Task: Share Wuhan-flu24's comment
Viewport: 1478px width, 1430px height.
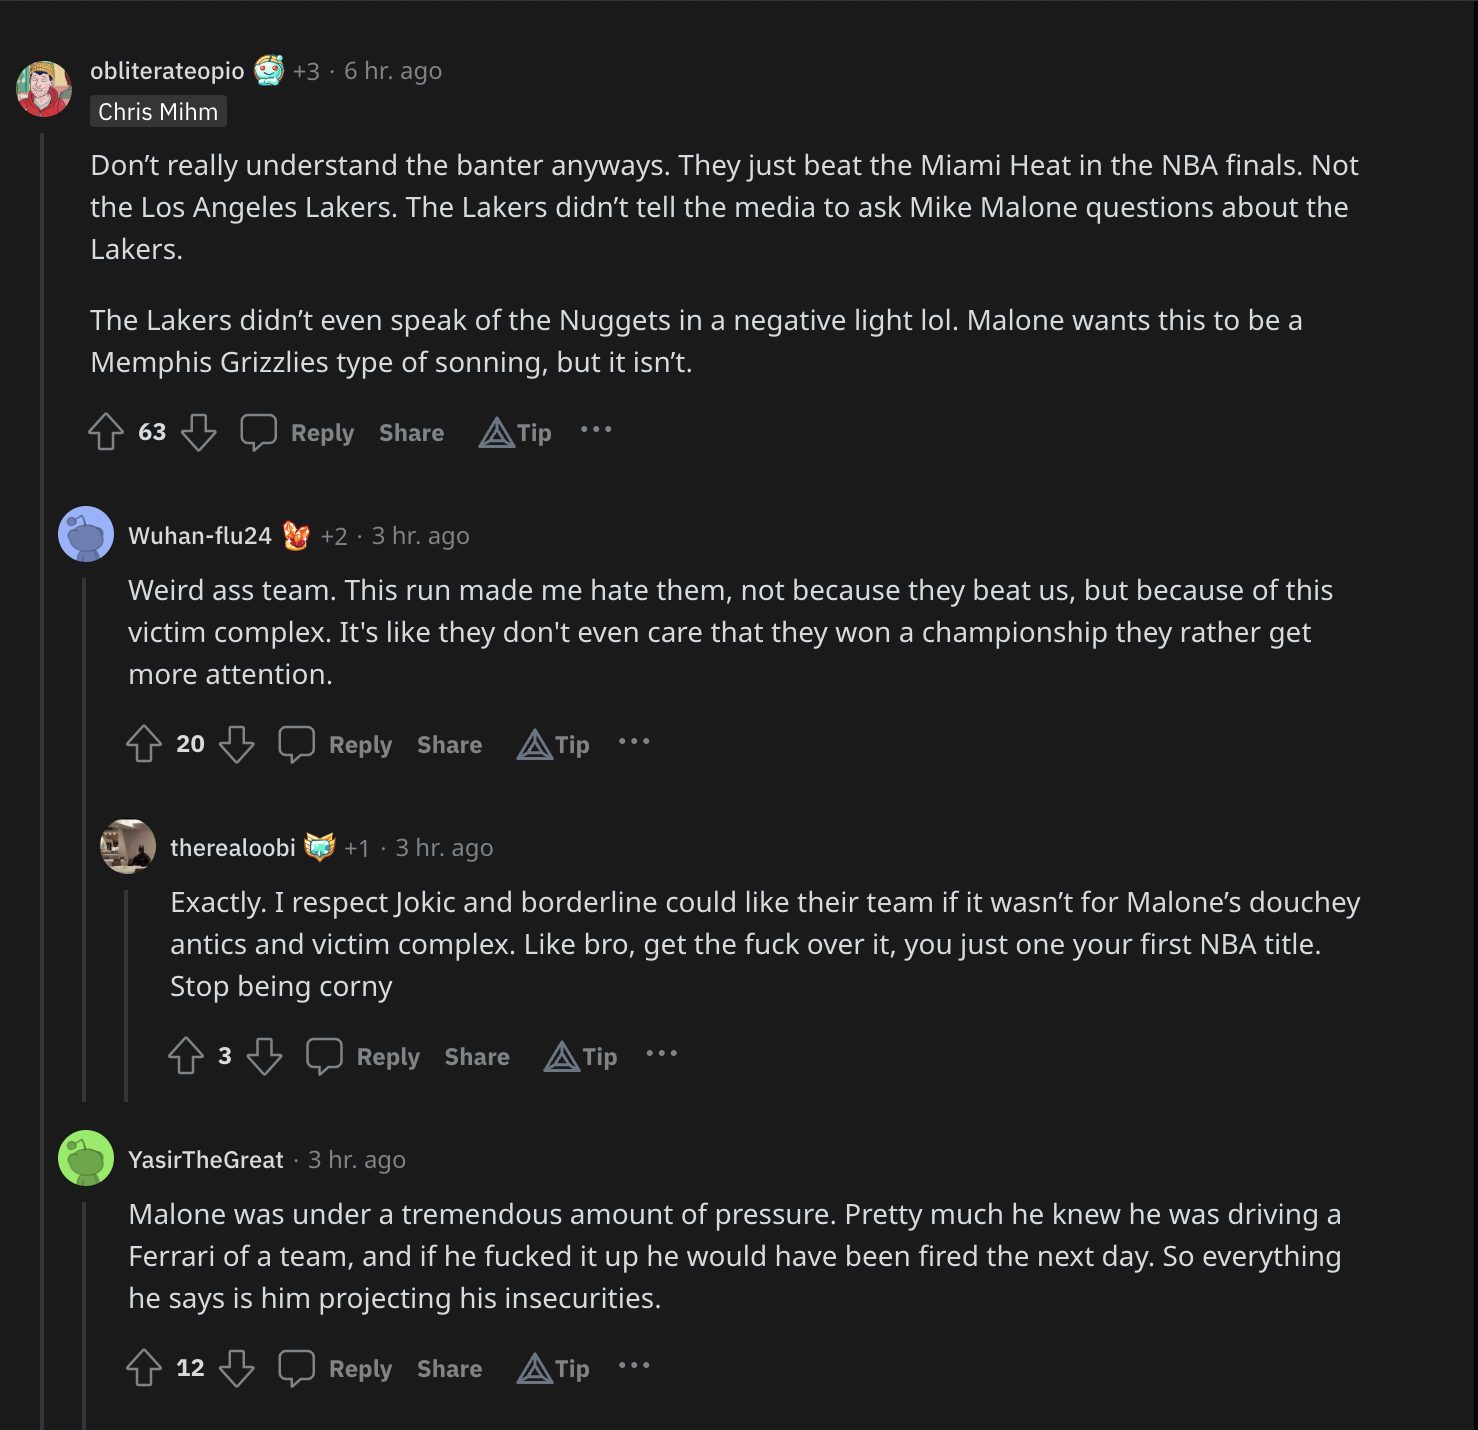Action: 449,745
